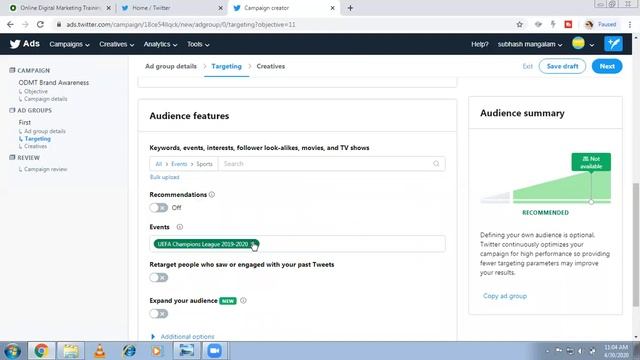Click the page vertical scrollbar
This screenshot has height=360, width=640.
point(636,245)
